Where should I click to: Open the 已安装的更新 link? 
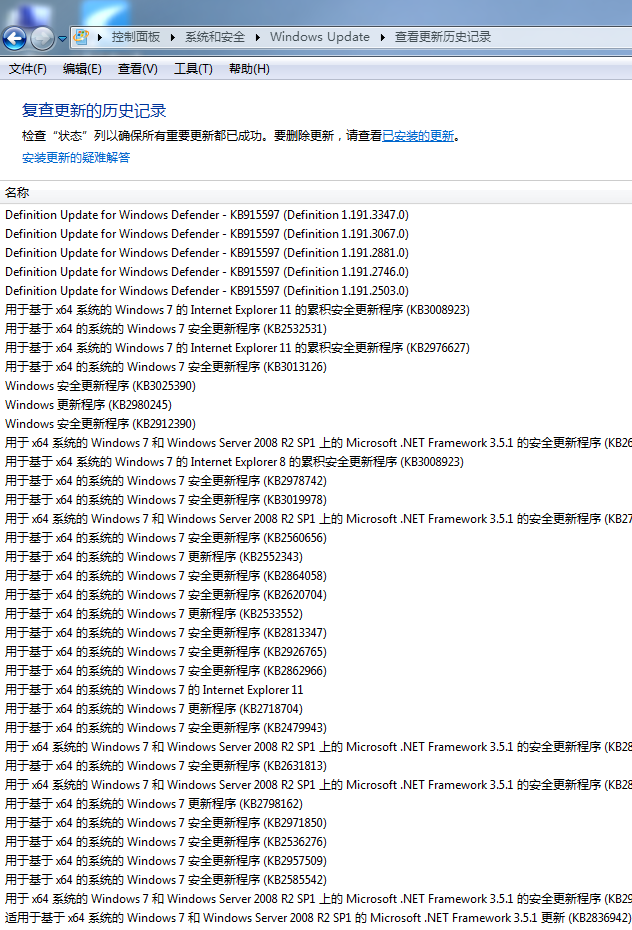click(x=418, y=136)
